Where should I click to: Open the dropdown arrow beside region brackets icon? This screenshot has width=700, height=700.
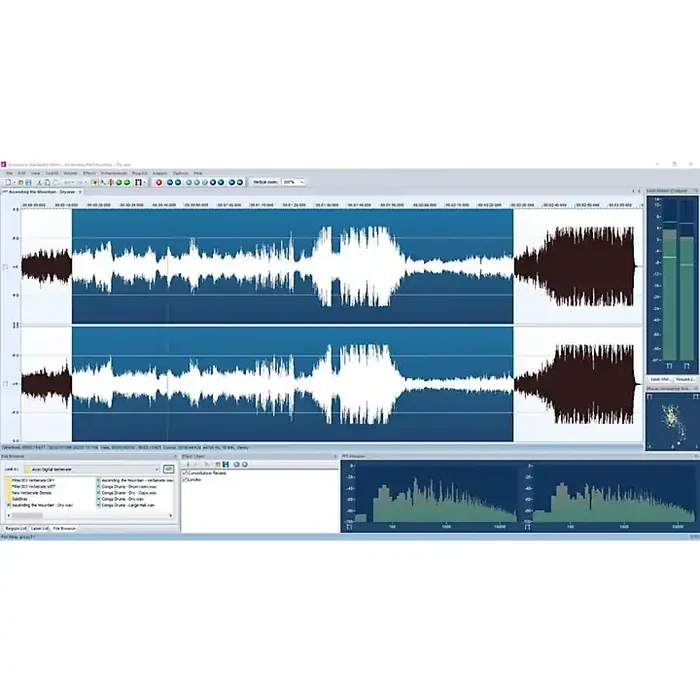(x=145, y=182)
